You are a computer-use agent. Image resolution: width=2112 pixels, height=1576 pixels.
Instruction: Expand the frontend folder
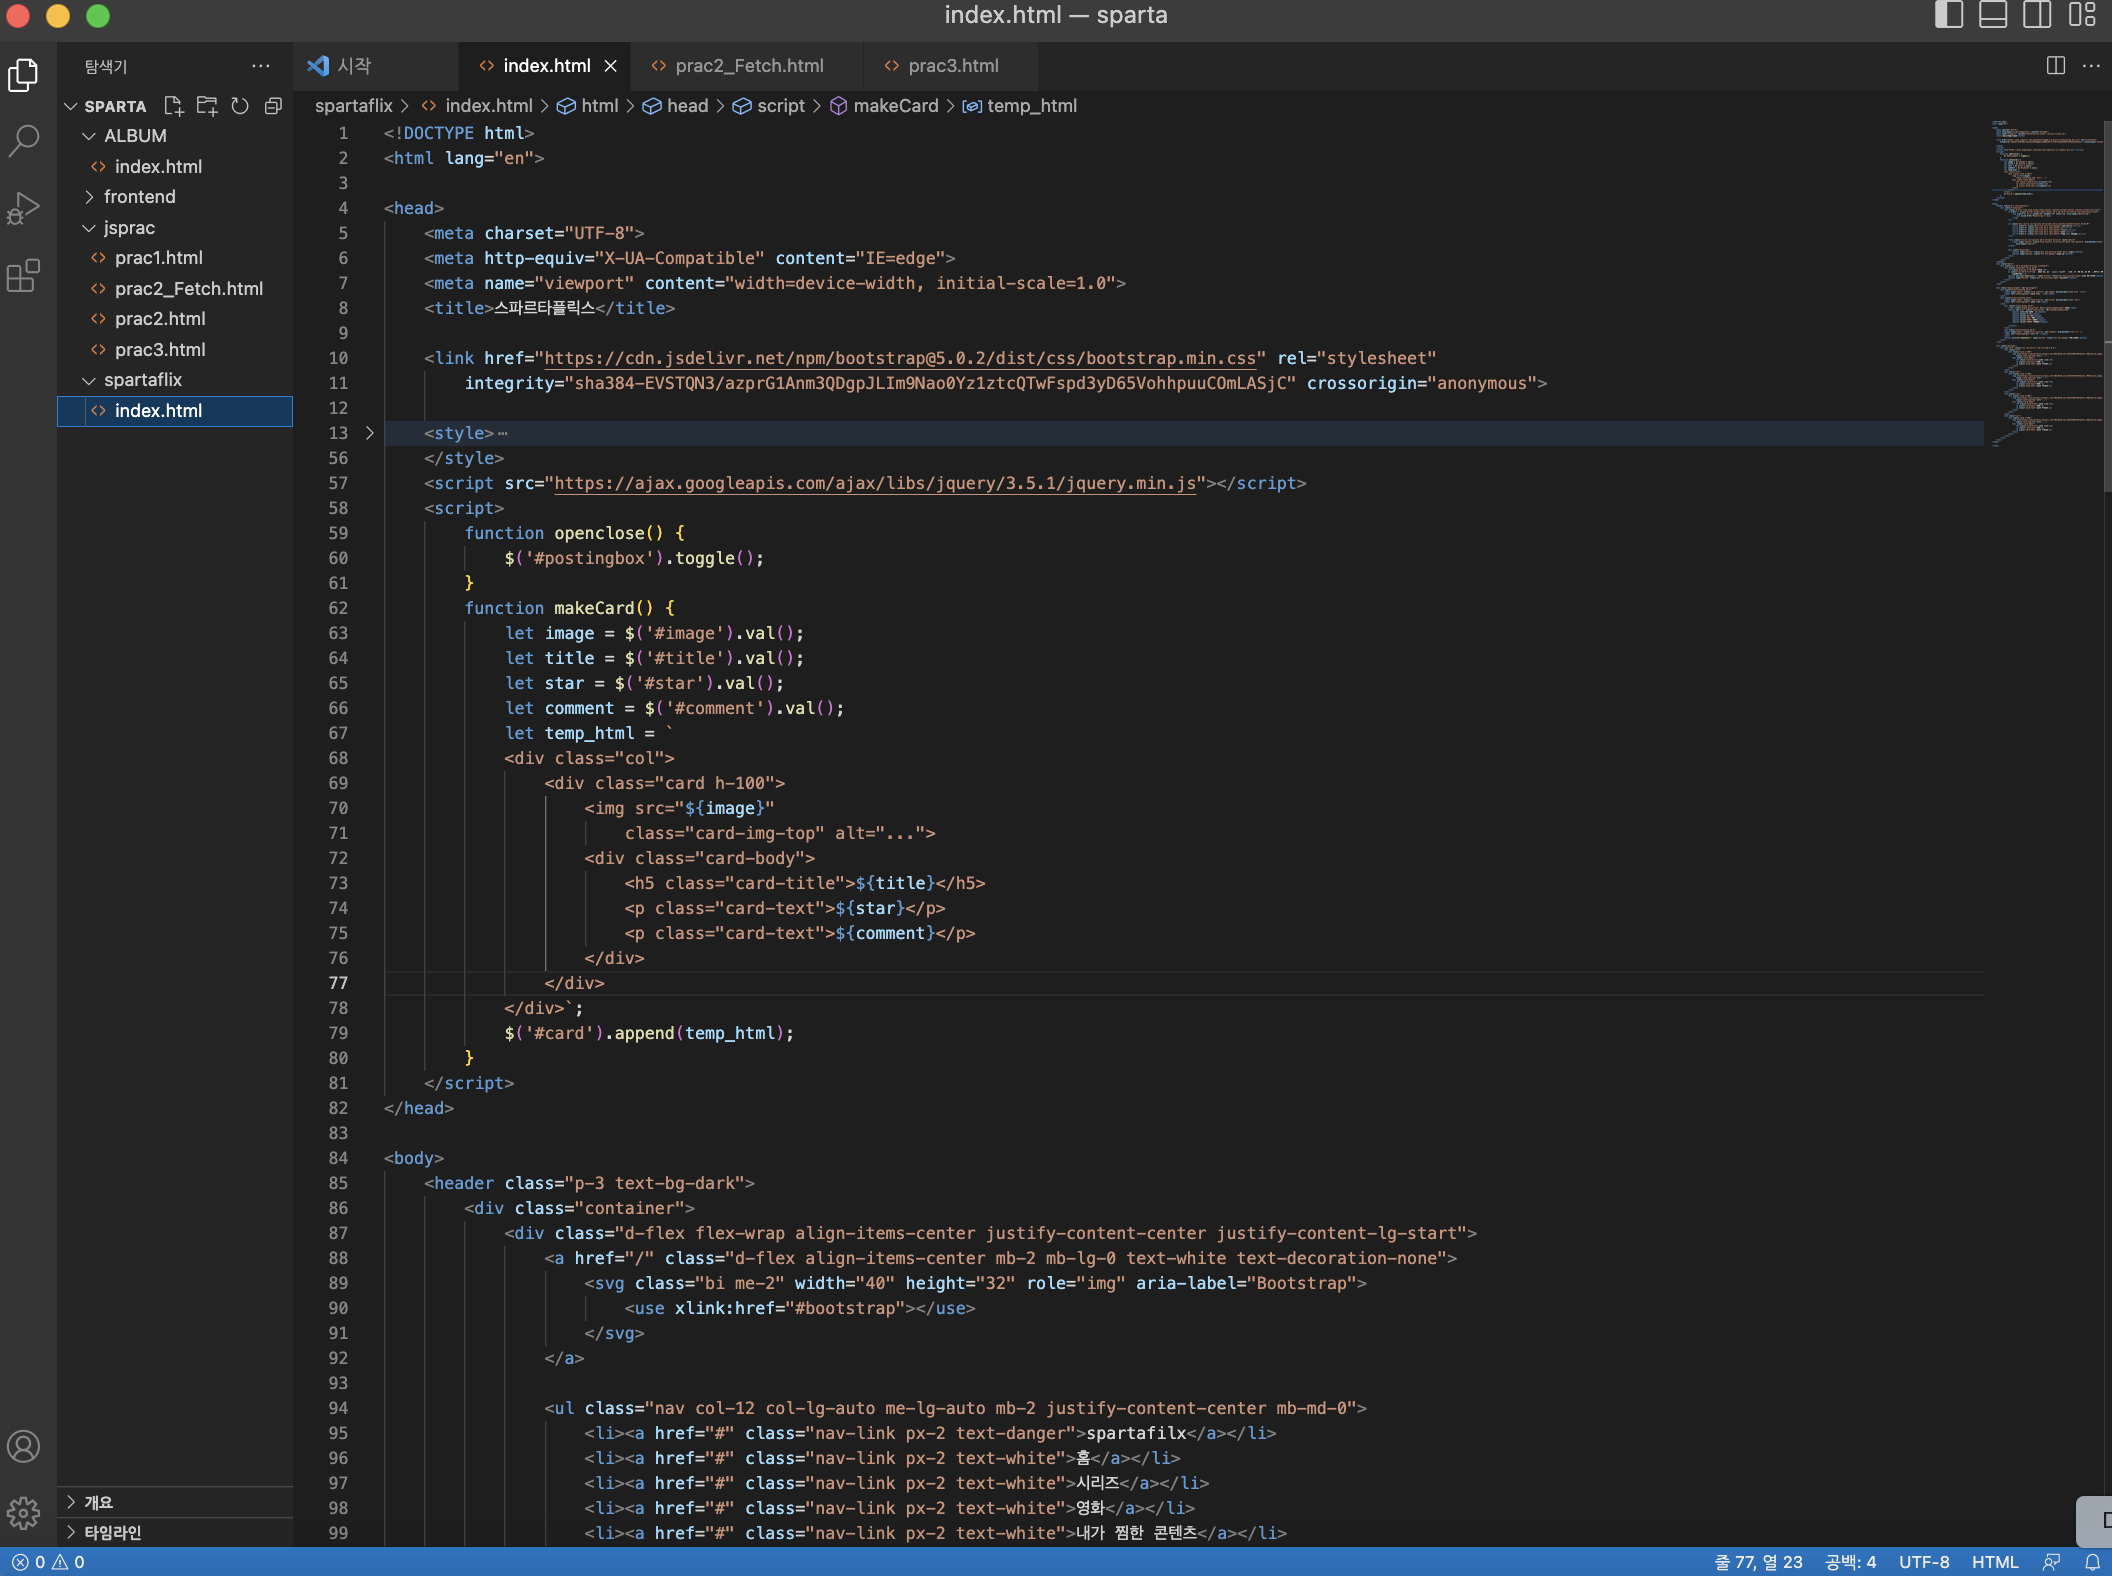pos(140,197)
